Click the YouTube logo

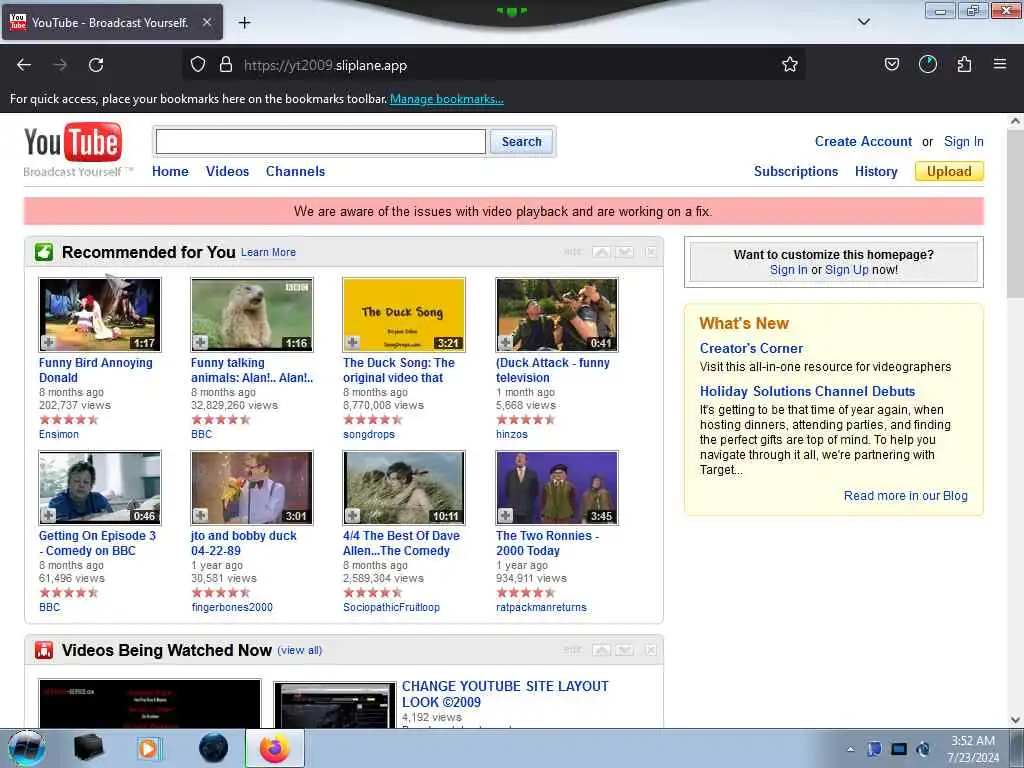[72, 142]
